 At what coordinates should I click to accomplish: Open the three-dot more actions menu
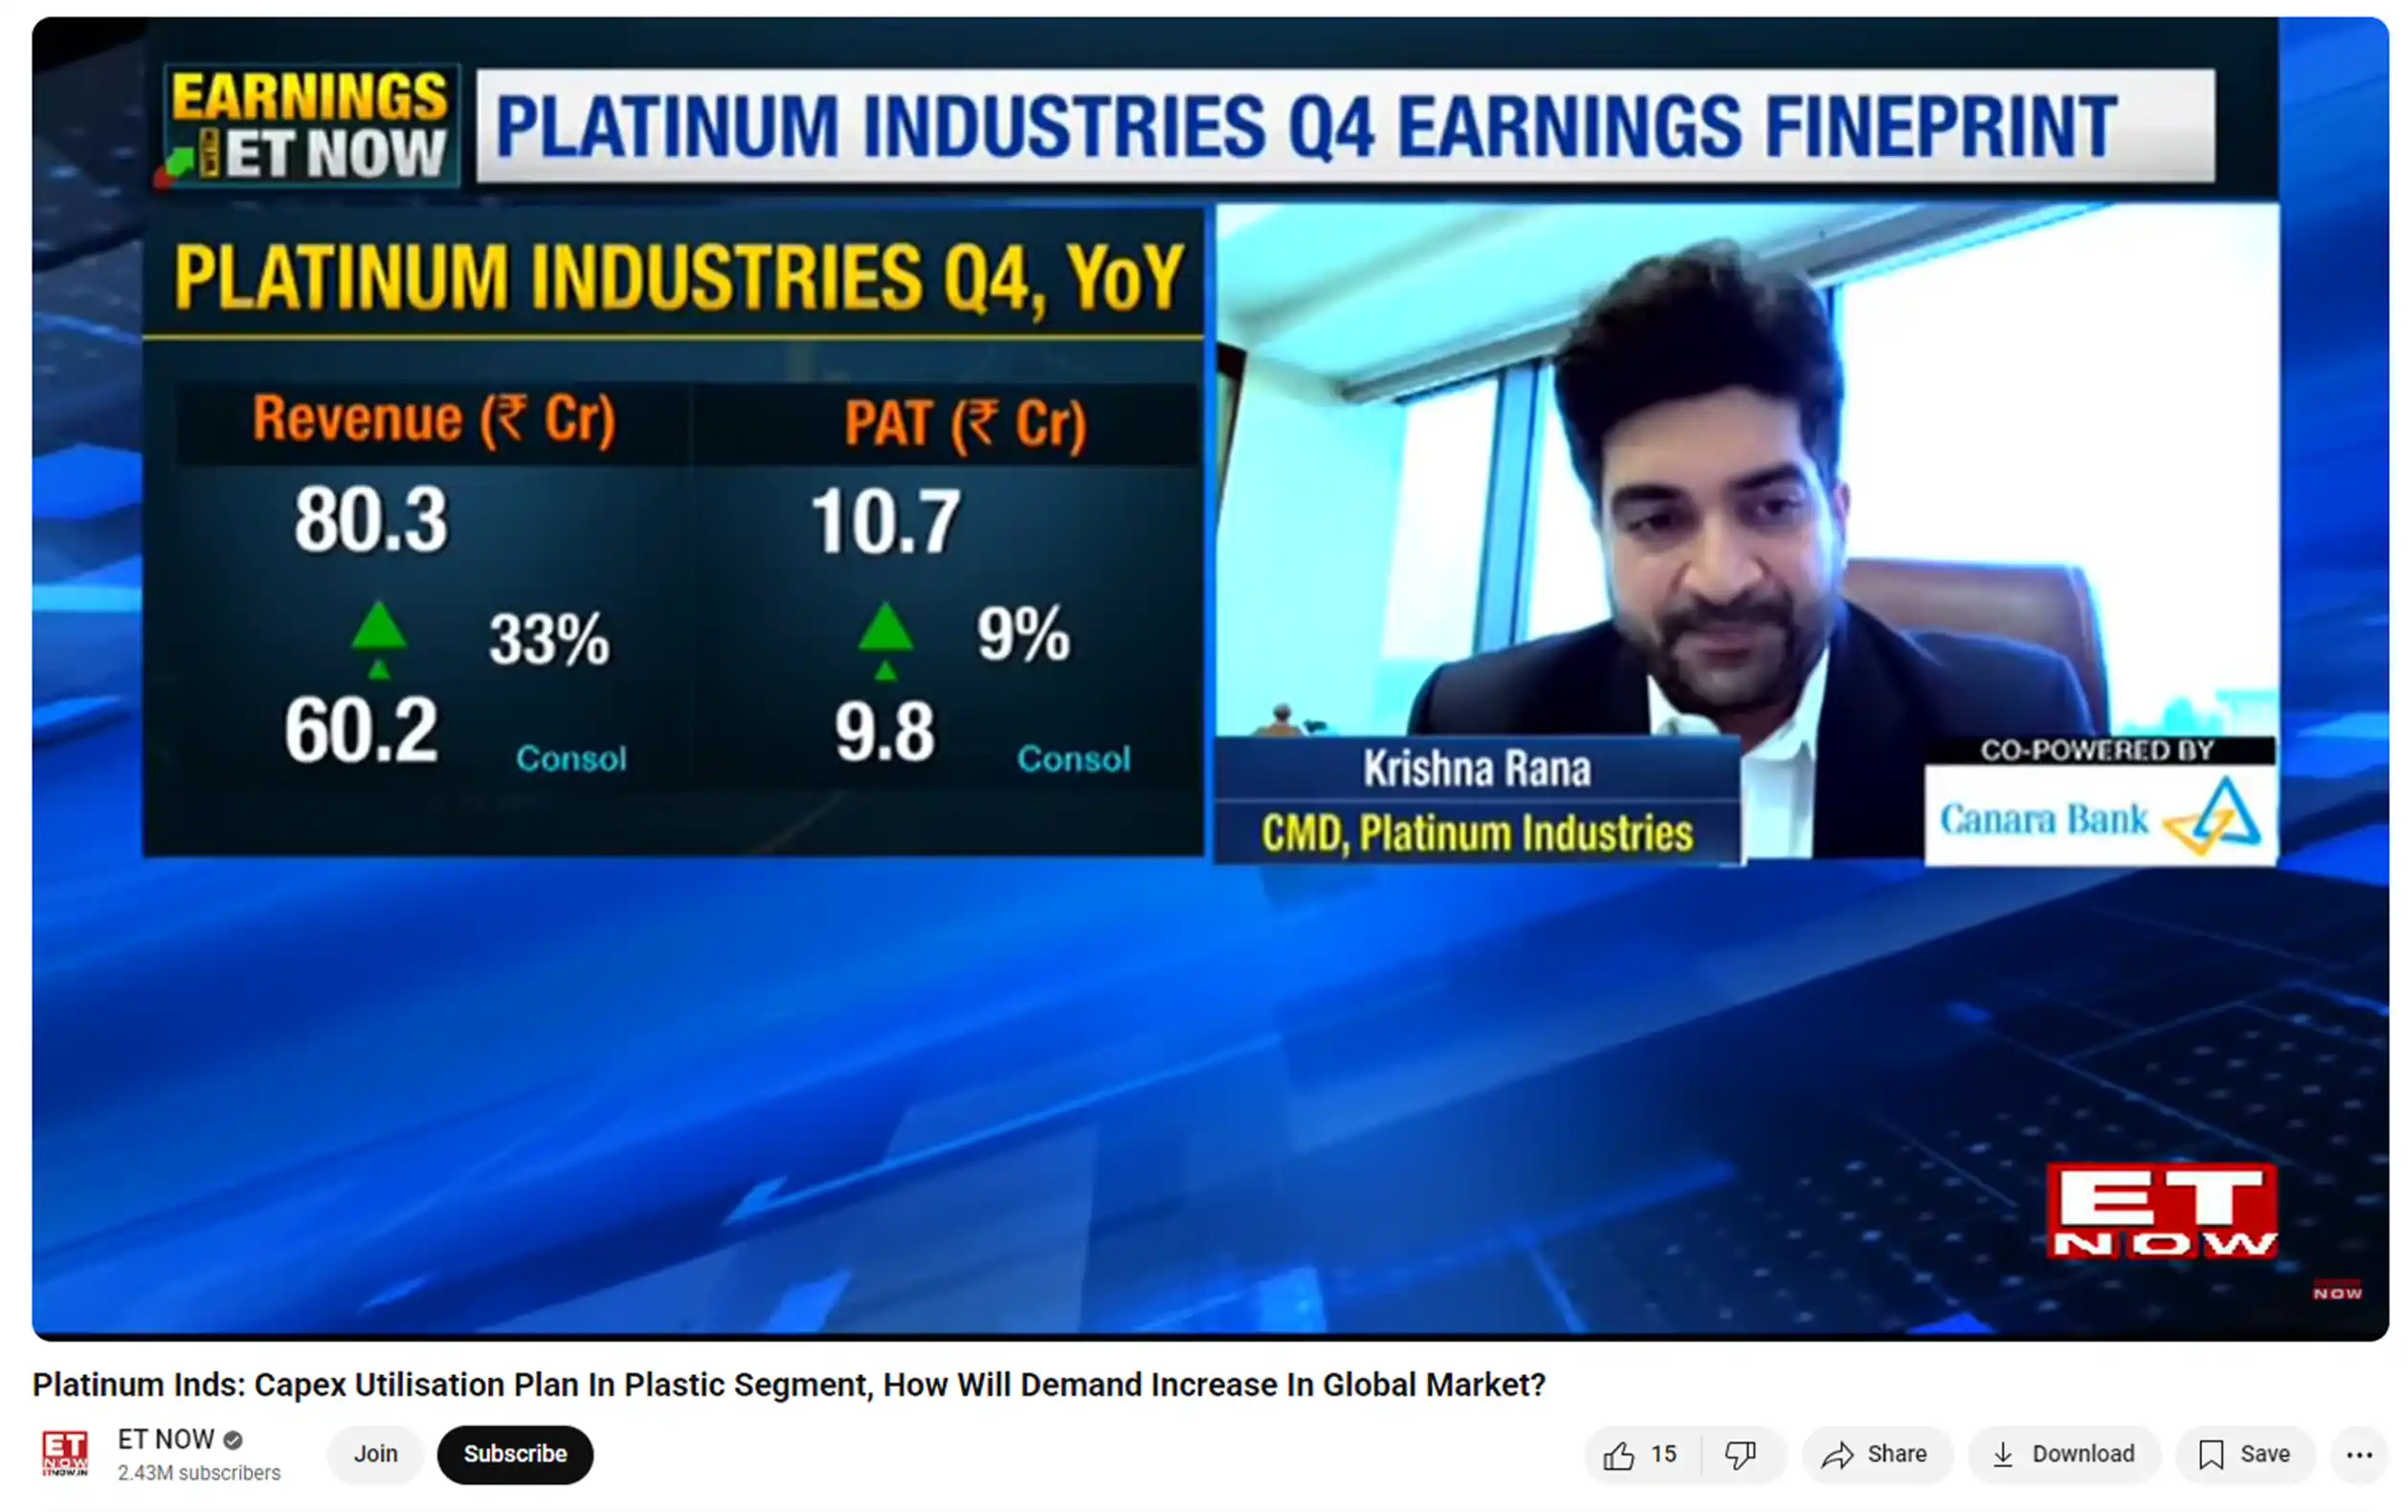pos(2359,1455)
